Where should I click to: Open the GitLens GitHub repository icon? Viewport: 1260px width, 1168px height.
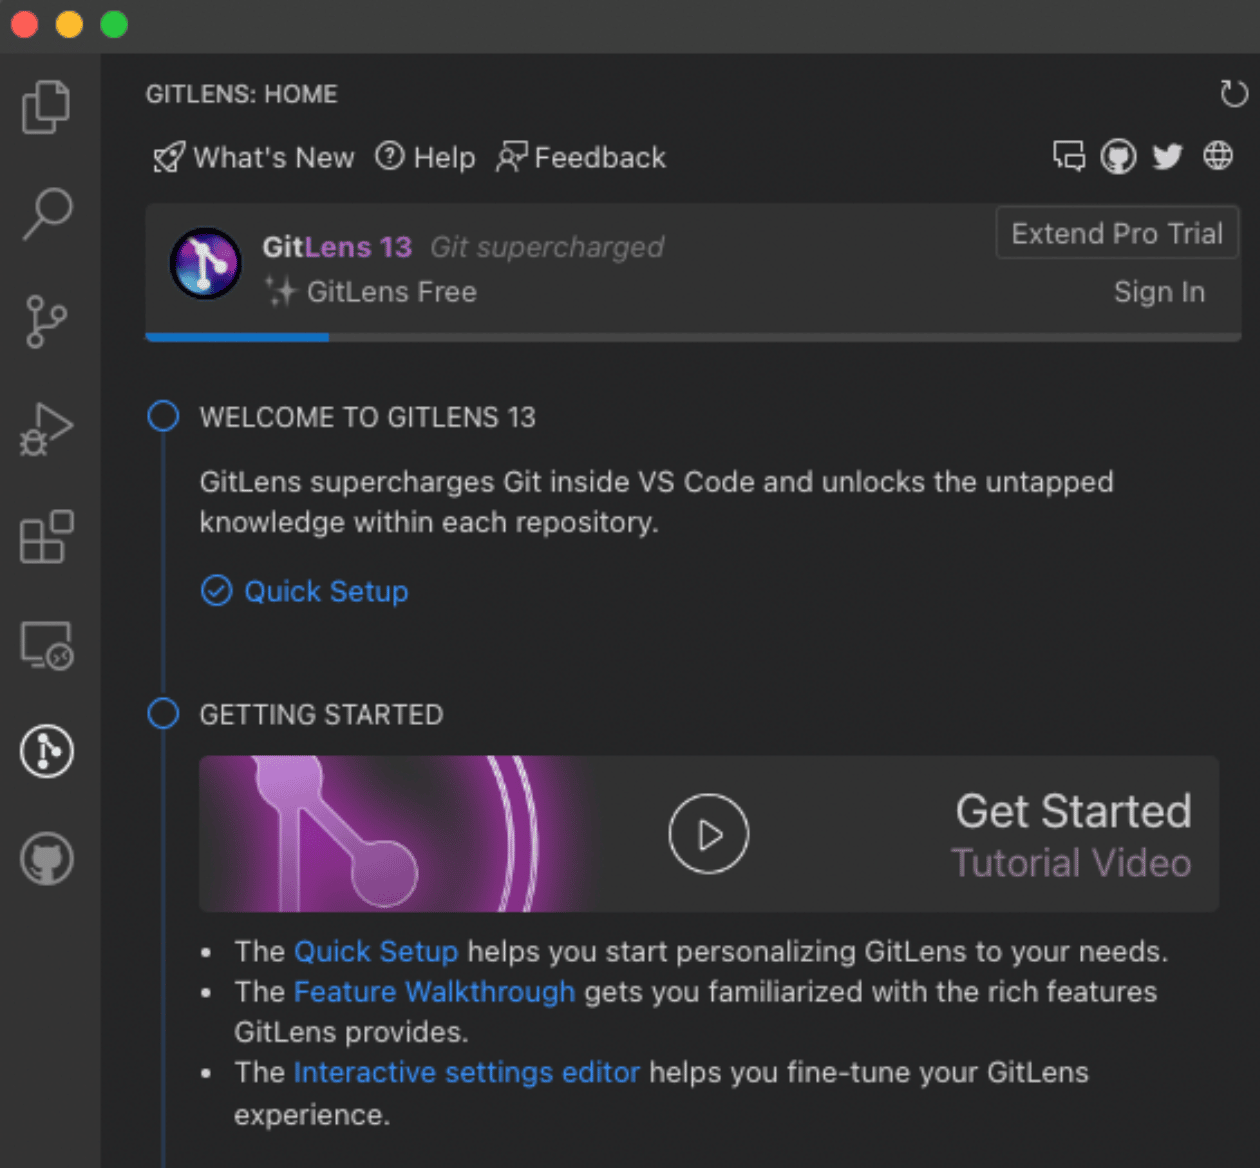point(1118,156)
